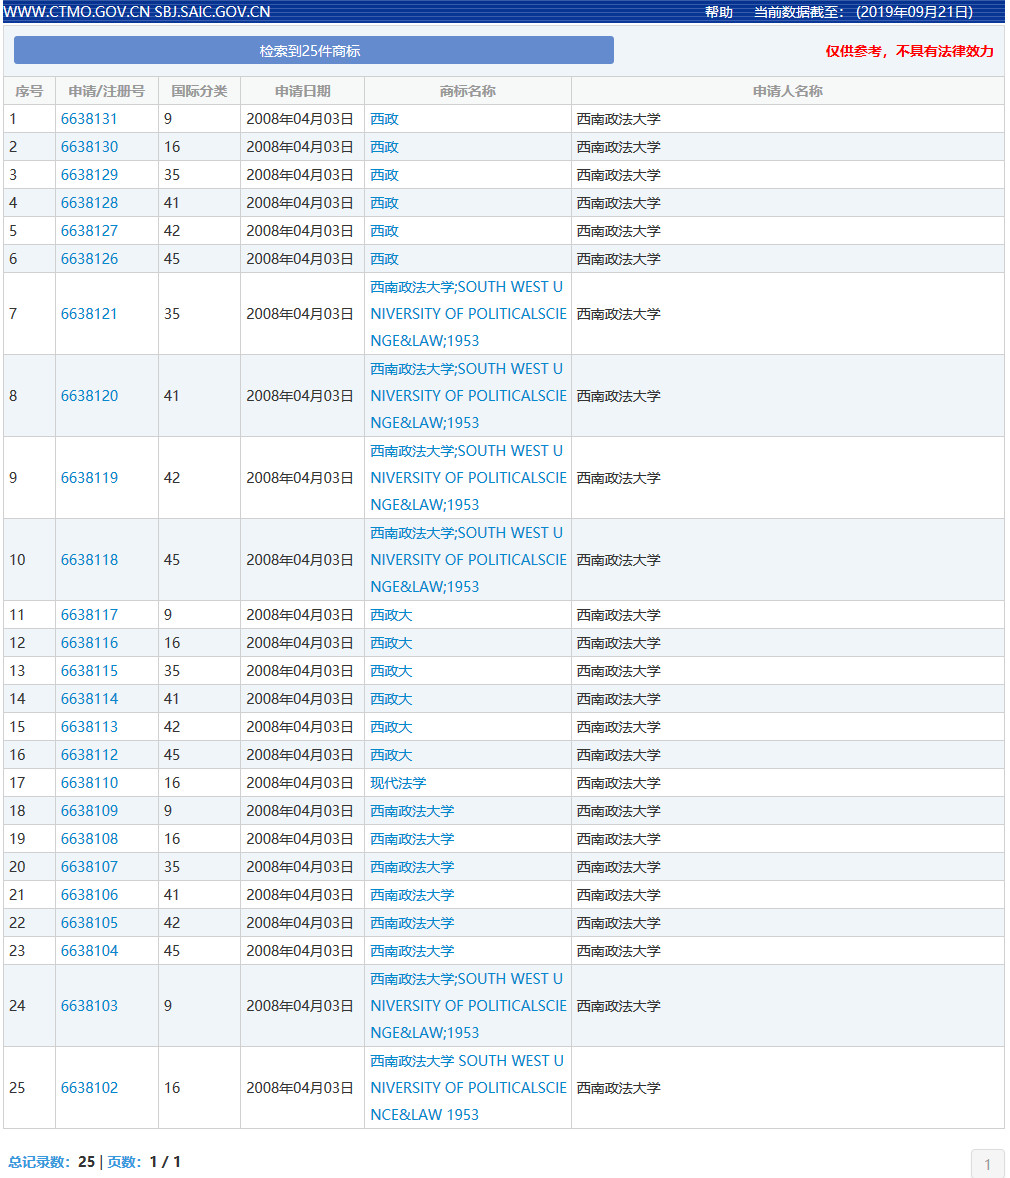The width and height of the screenshot is (1010, 1178).
Task: Open registration number 6638108
Action: (89, 838)
